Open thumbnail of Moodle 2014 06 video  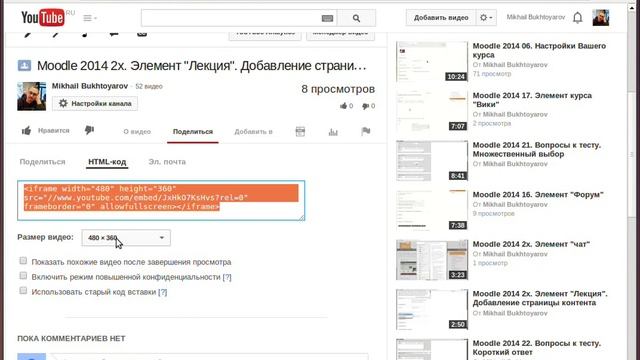[432, 61]
